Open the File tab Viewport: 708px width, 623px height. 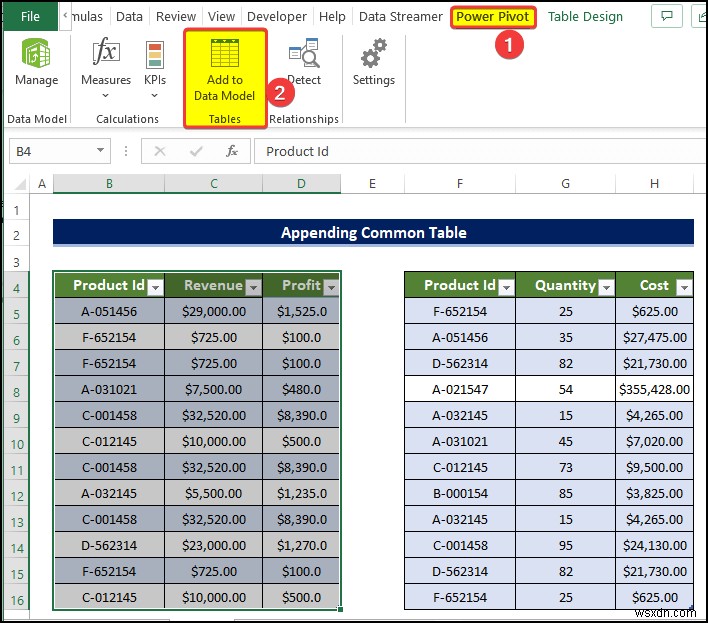[x=30, y=16]
